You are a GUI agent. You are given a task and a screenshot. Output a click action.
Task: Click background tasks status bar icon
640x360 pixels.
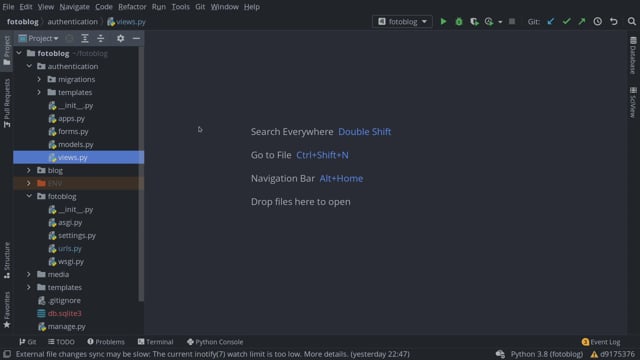tap(500, 354)
